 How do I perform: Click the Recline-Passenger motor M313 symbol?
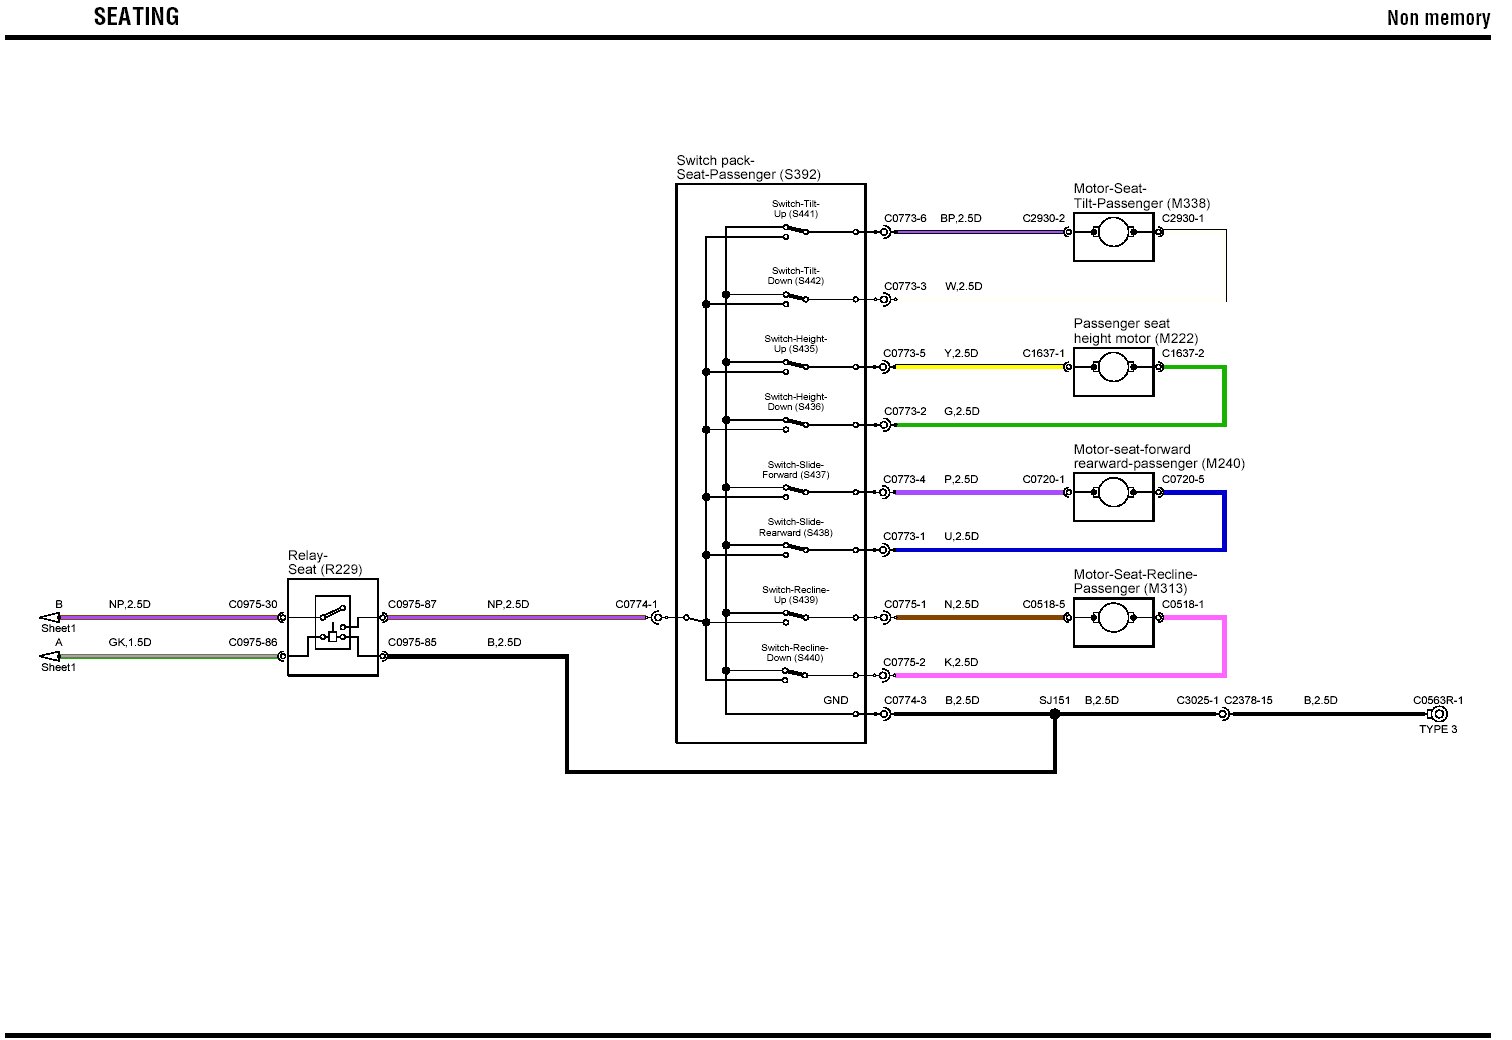[1113, 618]
